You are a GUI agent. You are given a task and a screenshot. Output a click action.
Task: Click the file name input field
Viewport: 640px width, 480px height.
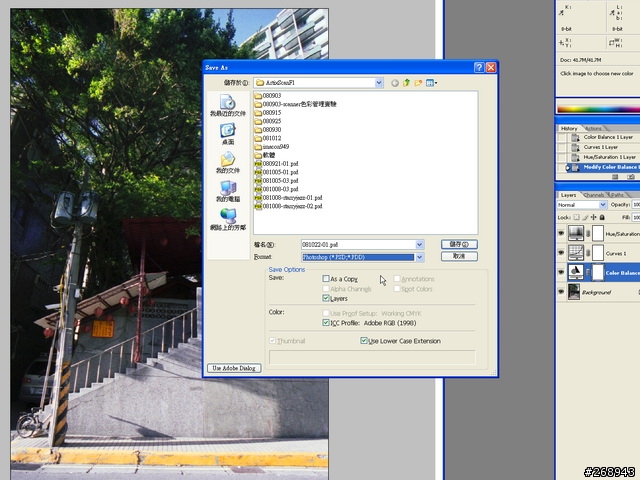[x=358, y=244]
